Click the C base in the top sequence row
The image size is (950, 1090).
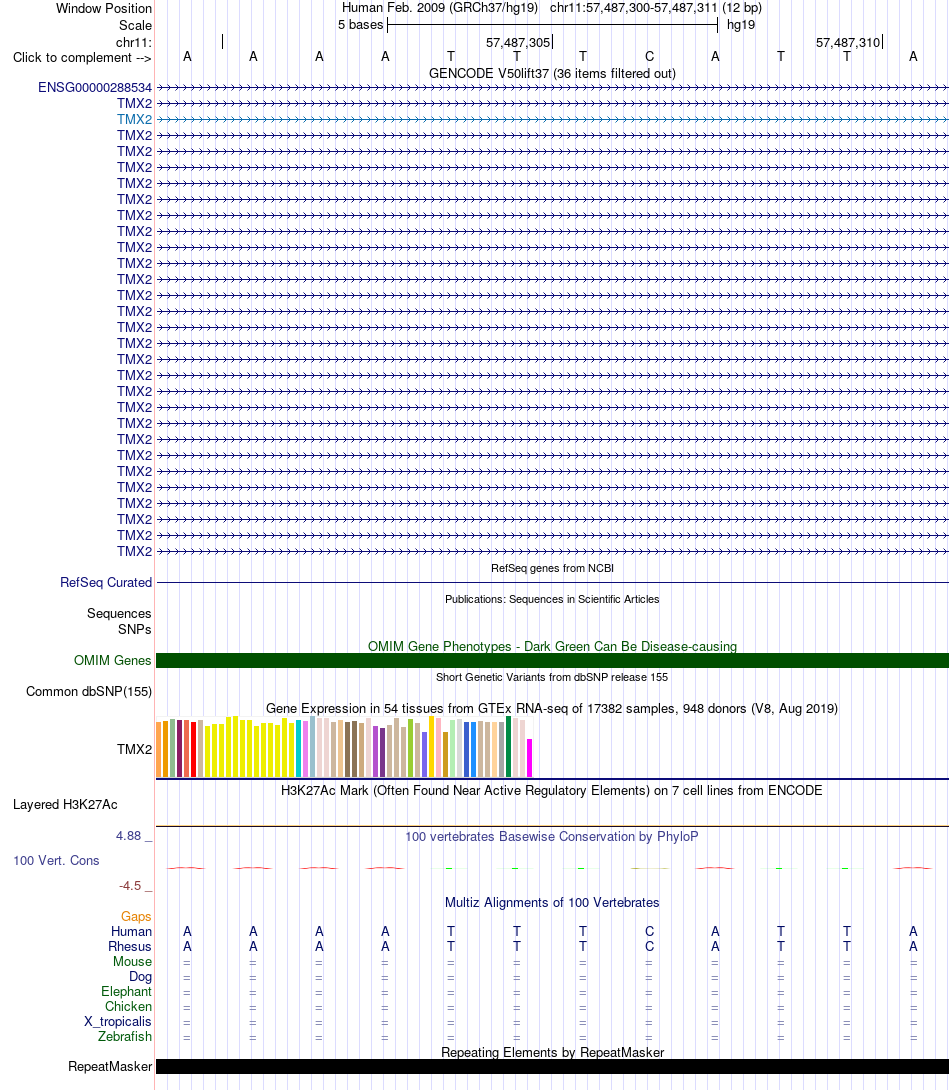pos(649,56)
